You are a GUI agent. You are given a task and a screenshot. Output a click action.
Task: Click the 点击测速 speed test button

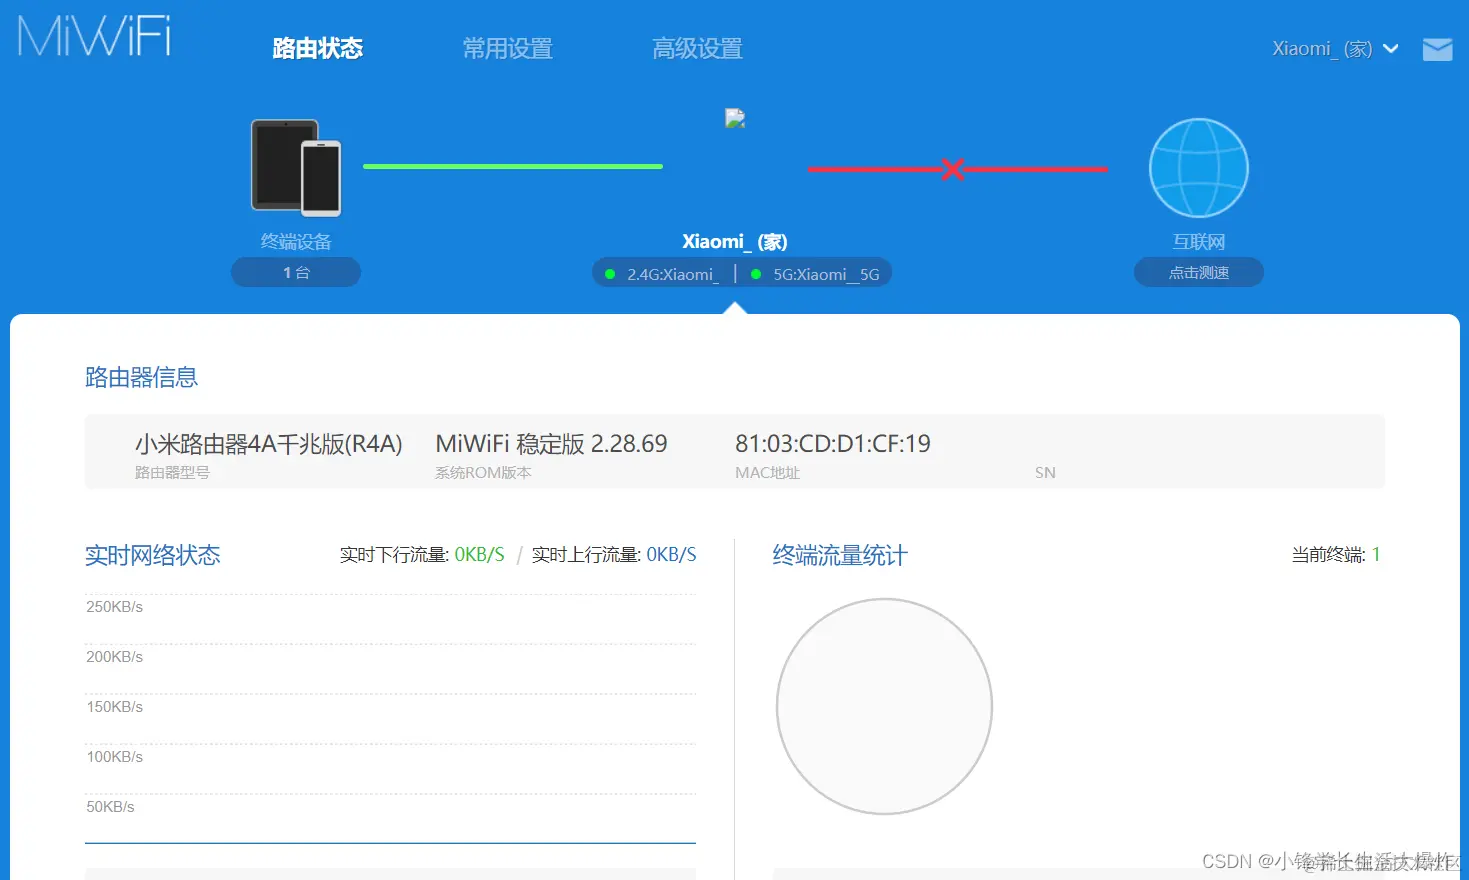(x=1199, y=272)
